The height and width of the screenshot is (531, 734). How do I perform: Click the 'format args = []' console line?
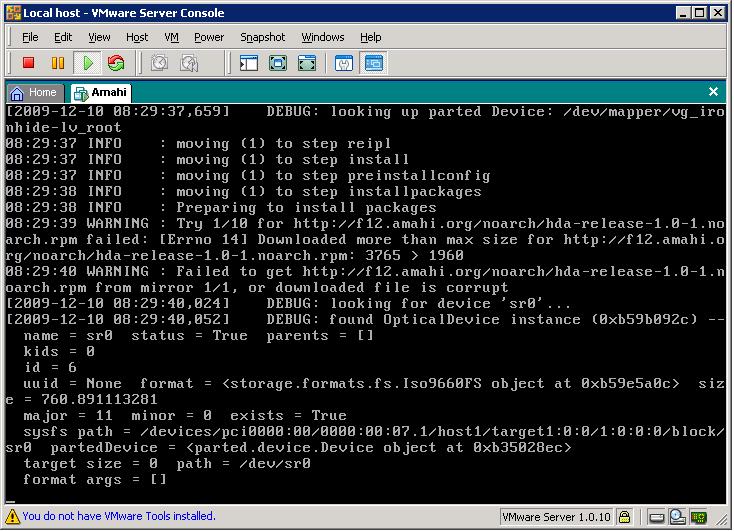tap(95, 479)
